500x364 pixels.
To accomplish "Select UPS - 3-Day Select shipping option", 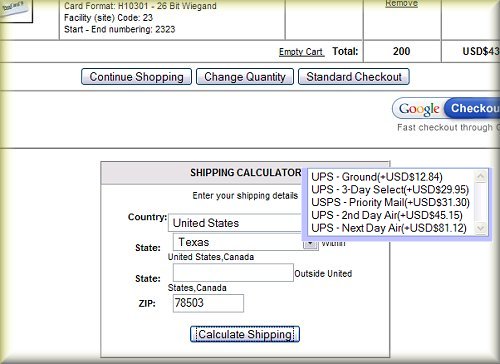I will point(390,189).
